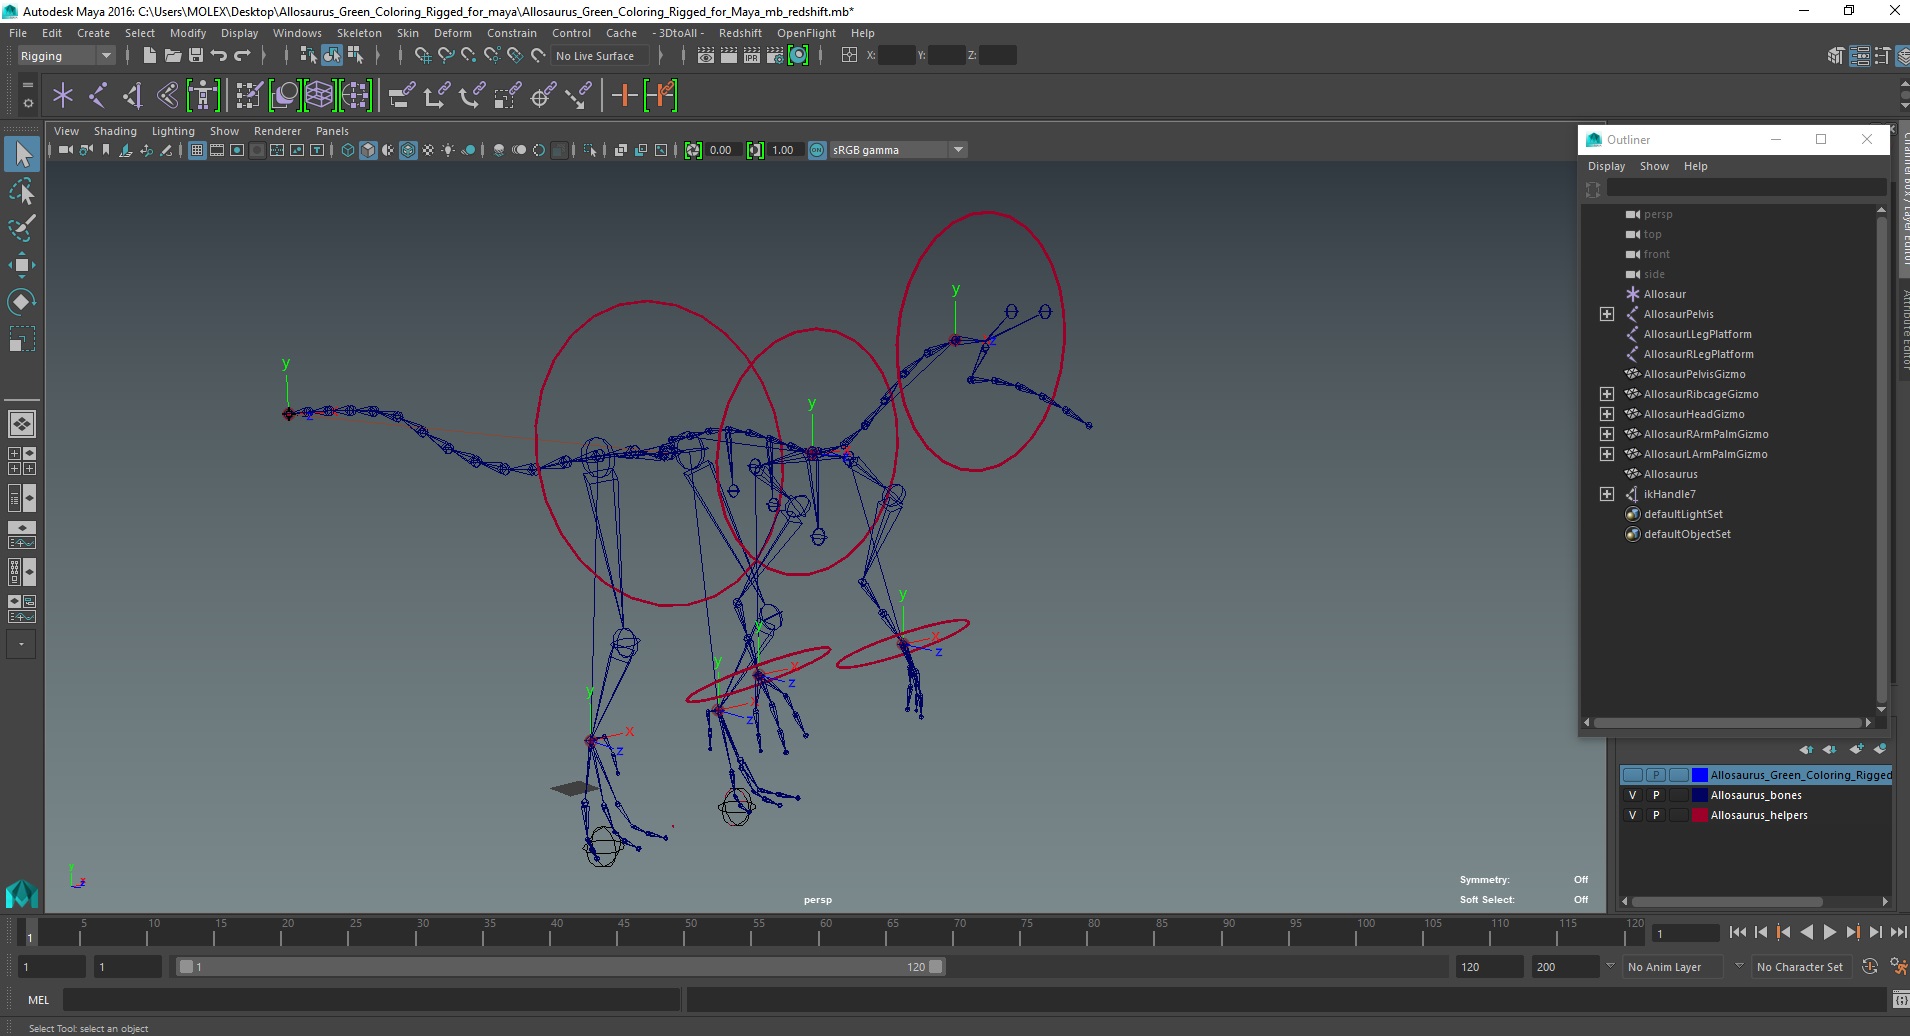
Task: Select the IK Handle shelf tool
Action: [x=133, y=95]
